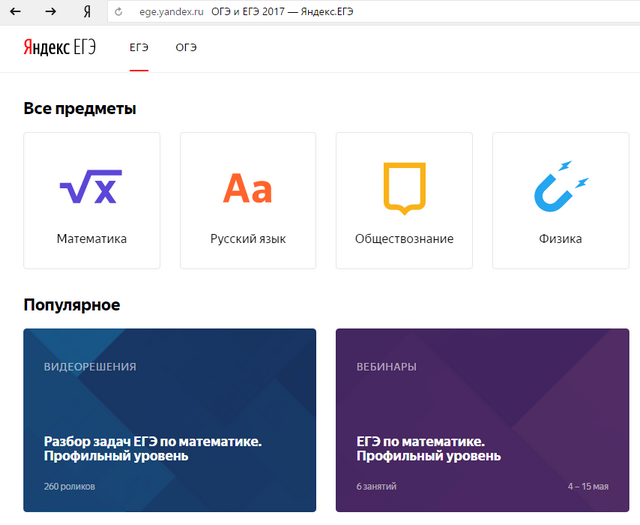This screenshot has width=640, height=525.
Task: Click the ВИДЕОРЕШЕНИЯ label
Action: [90, 367]
